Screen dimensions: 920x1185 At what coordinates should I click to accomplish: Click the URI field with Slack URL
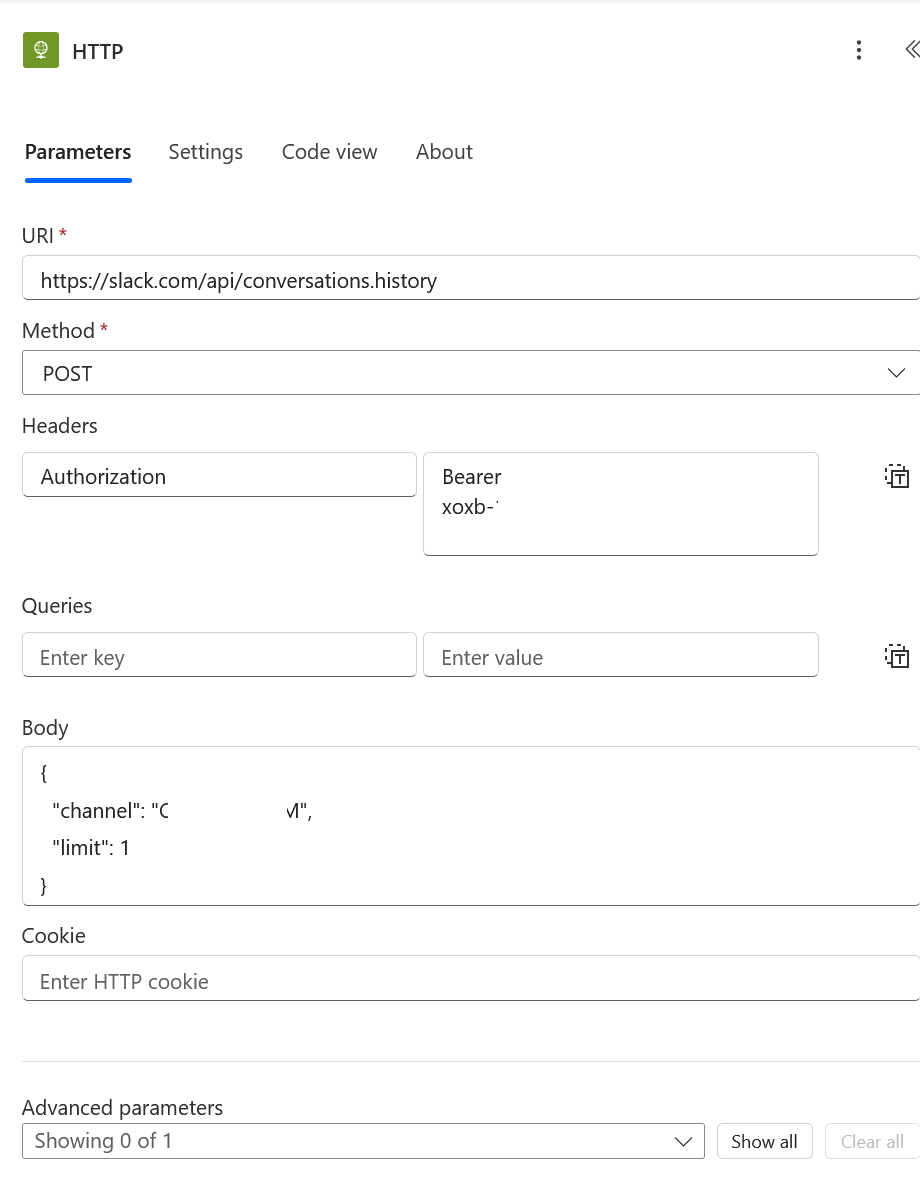click(470, 280)
